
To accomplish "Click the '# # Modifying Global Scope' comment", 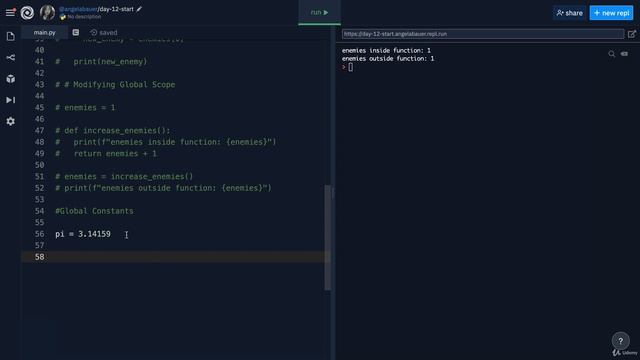I will pos(115,84).
